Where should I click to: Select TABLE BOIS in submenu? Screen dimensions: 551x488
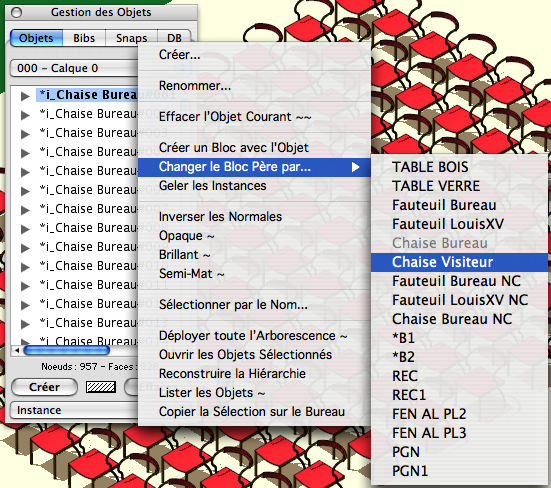tap(459, 167)
